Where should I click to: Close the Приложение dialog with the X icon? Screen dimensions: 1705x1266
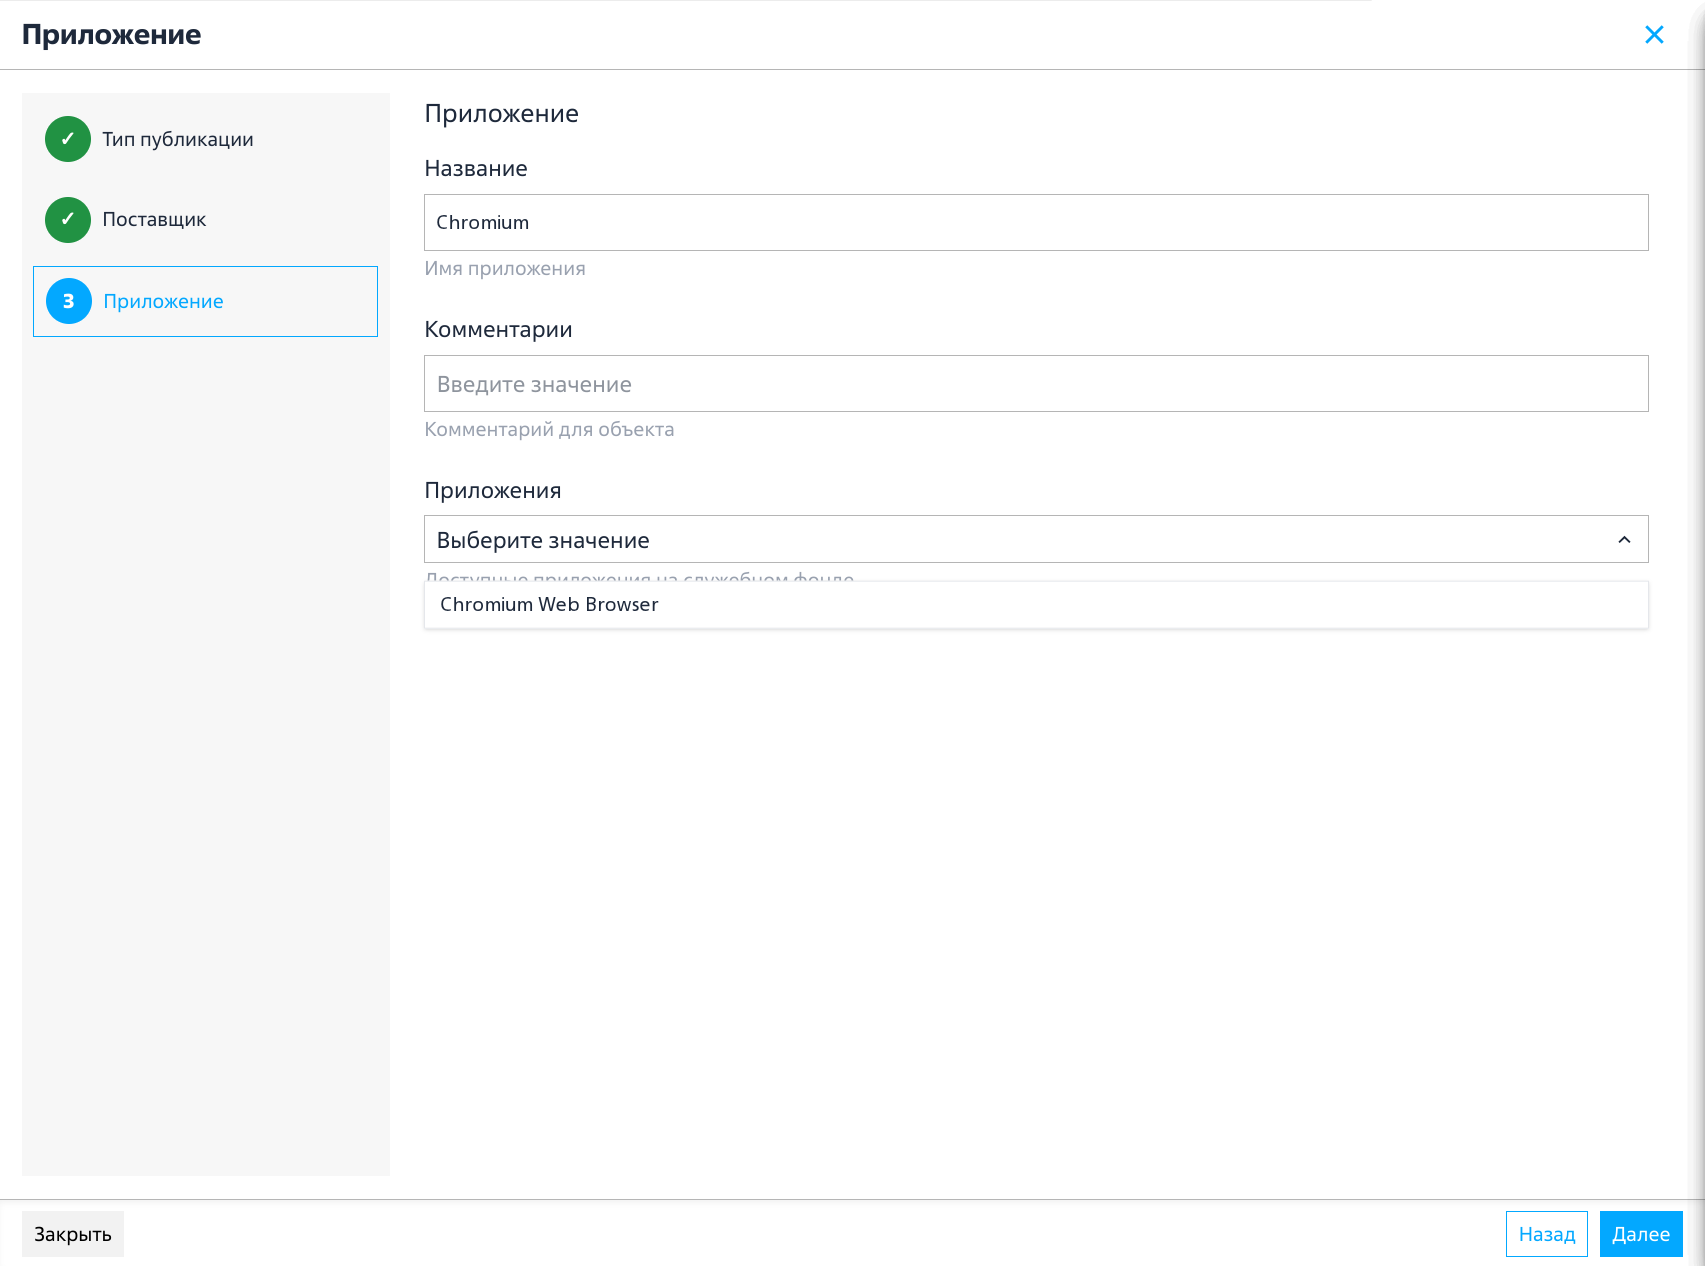click(1654, 35)
